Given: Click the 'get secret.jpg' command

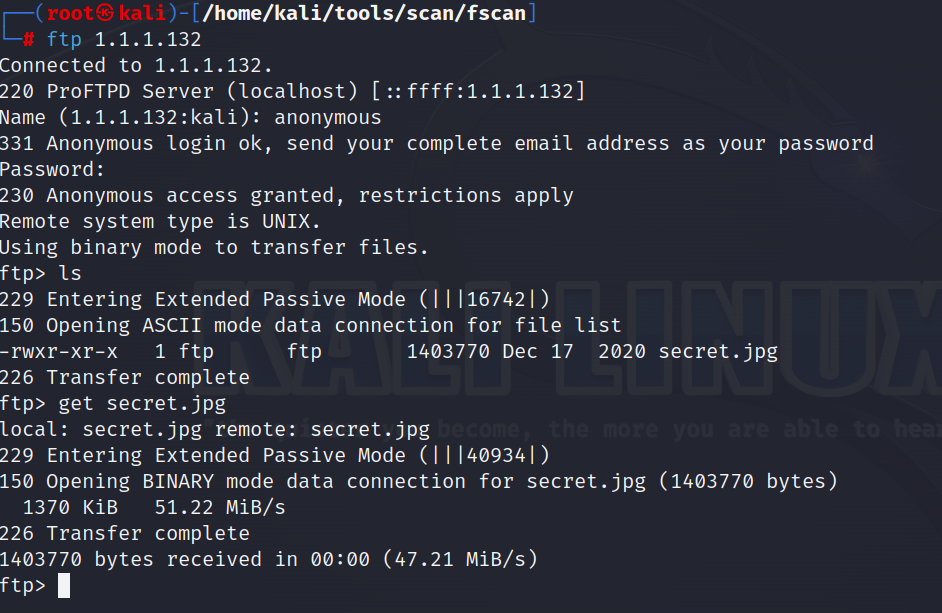Looking at the screenshot, I should [142, 403].
